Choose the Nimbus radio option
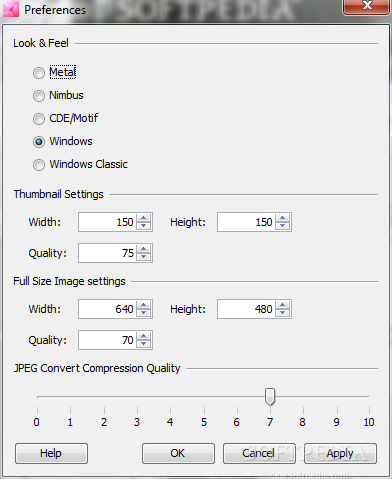392x479 pixels. tap(39, 96)
